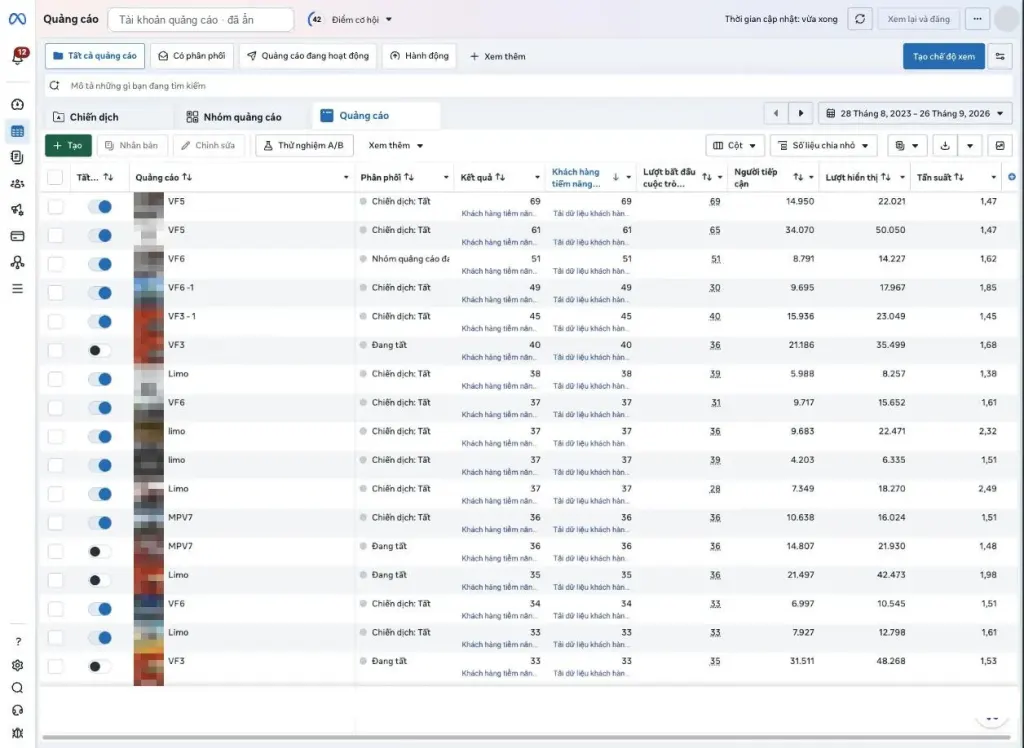Image resolution: width=1024 pixels, height=748 pixels.
Task: Click the Help question mark icon
Action: 18,642
